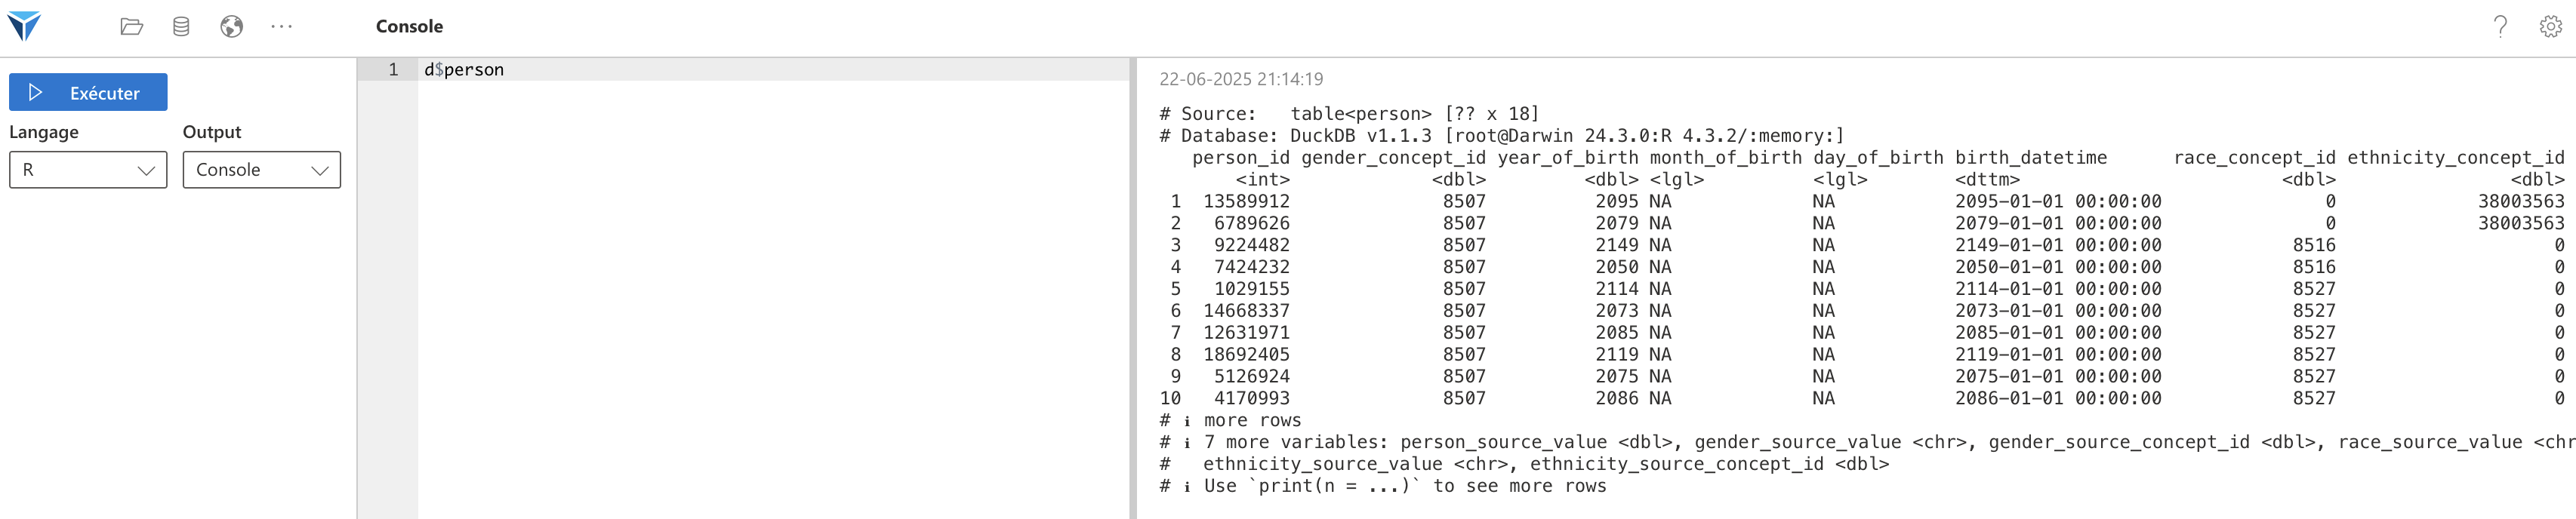Click person_id value 14668337
Screen dimensions: 2576x519
[1246, 311]
